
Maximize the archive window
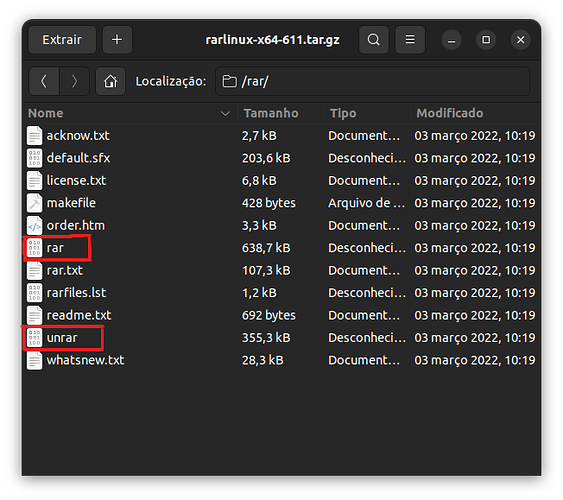coord(486,40)
